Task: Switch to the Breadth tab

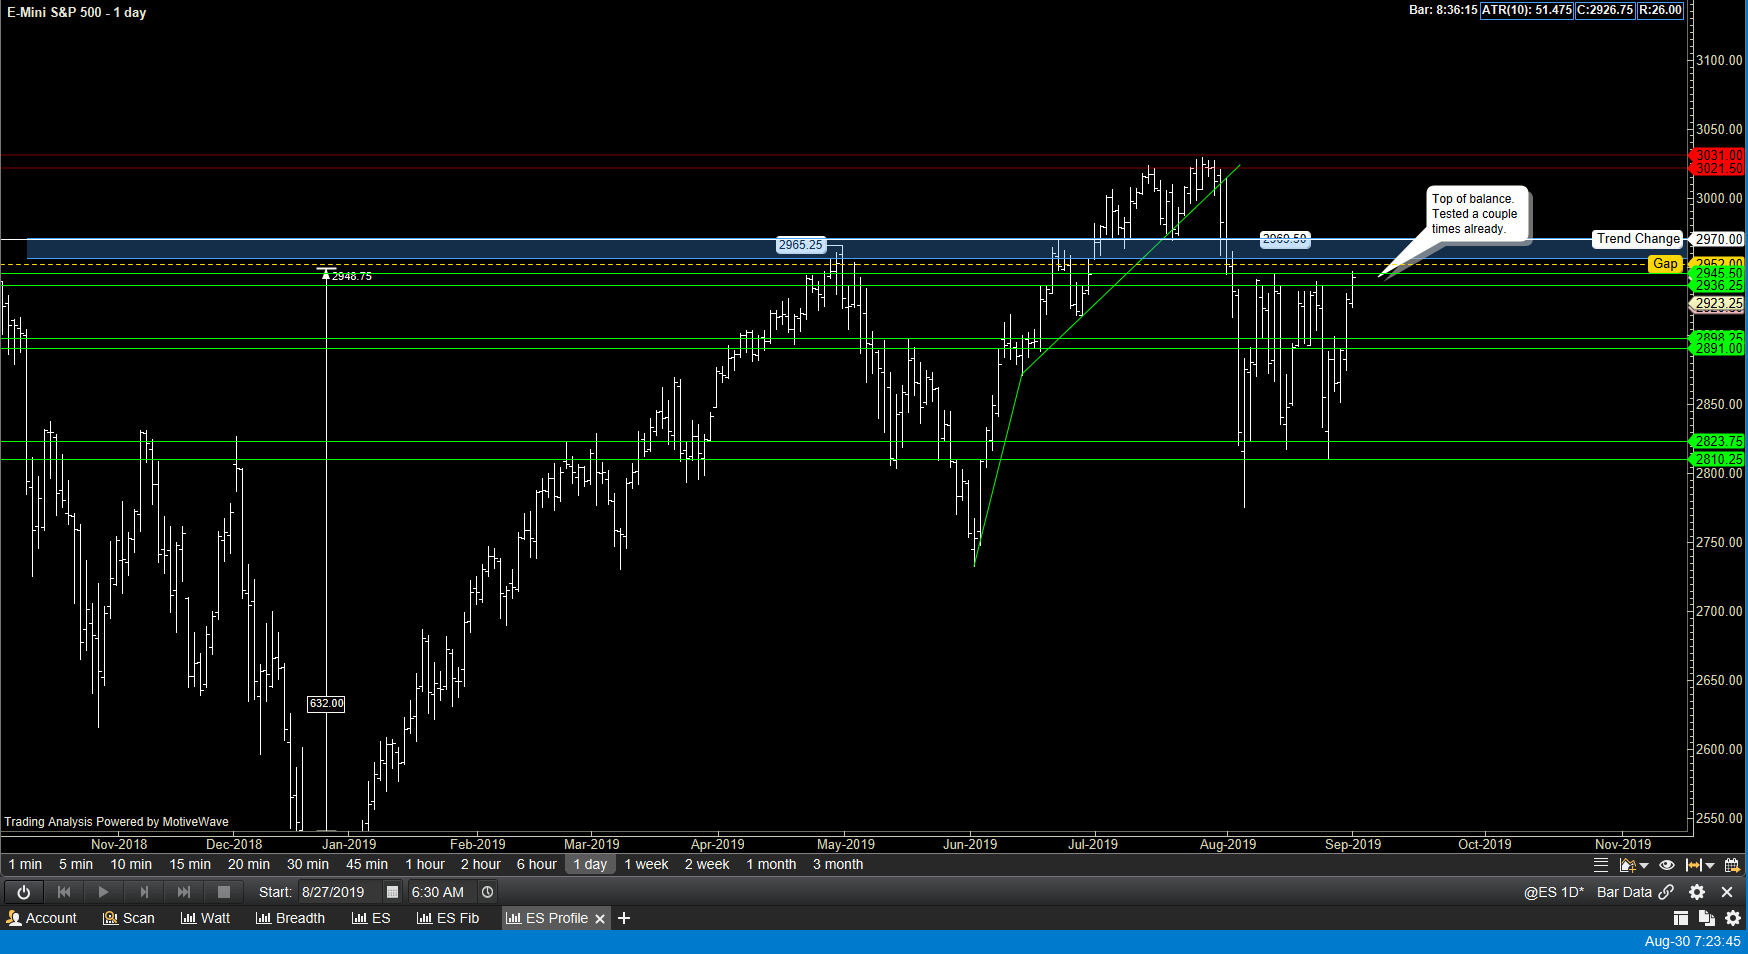Action: 290,918
